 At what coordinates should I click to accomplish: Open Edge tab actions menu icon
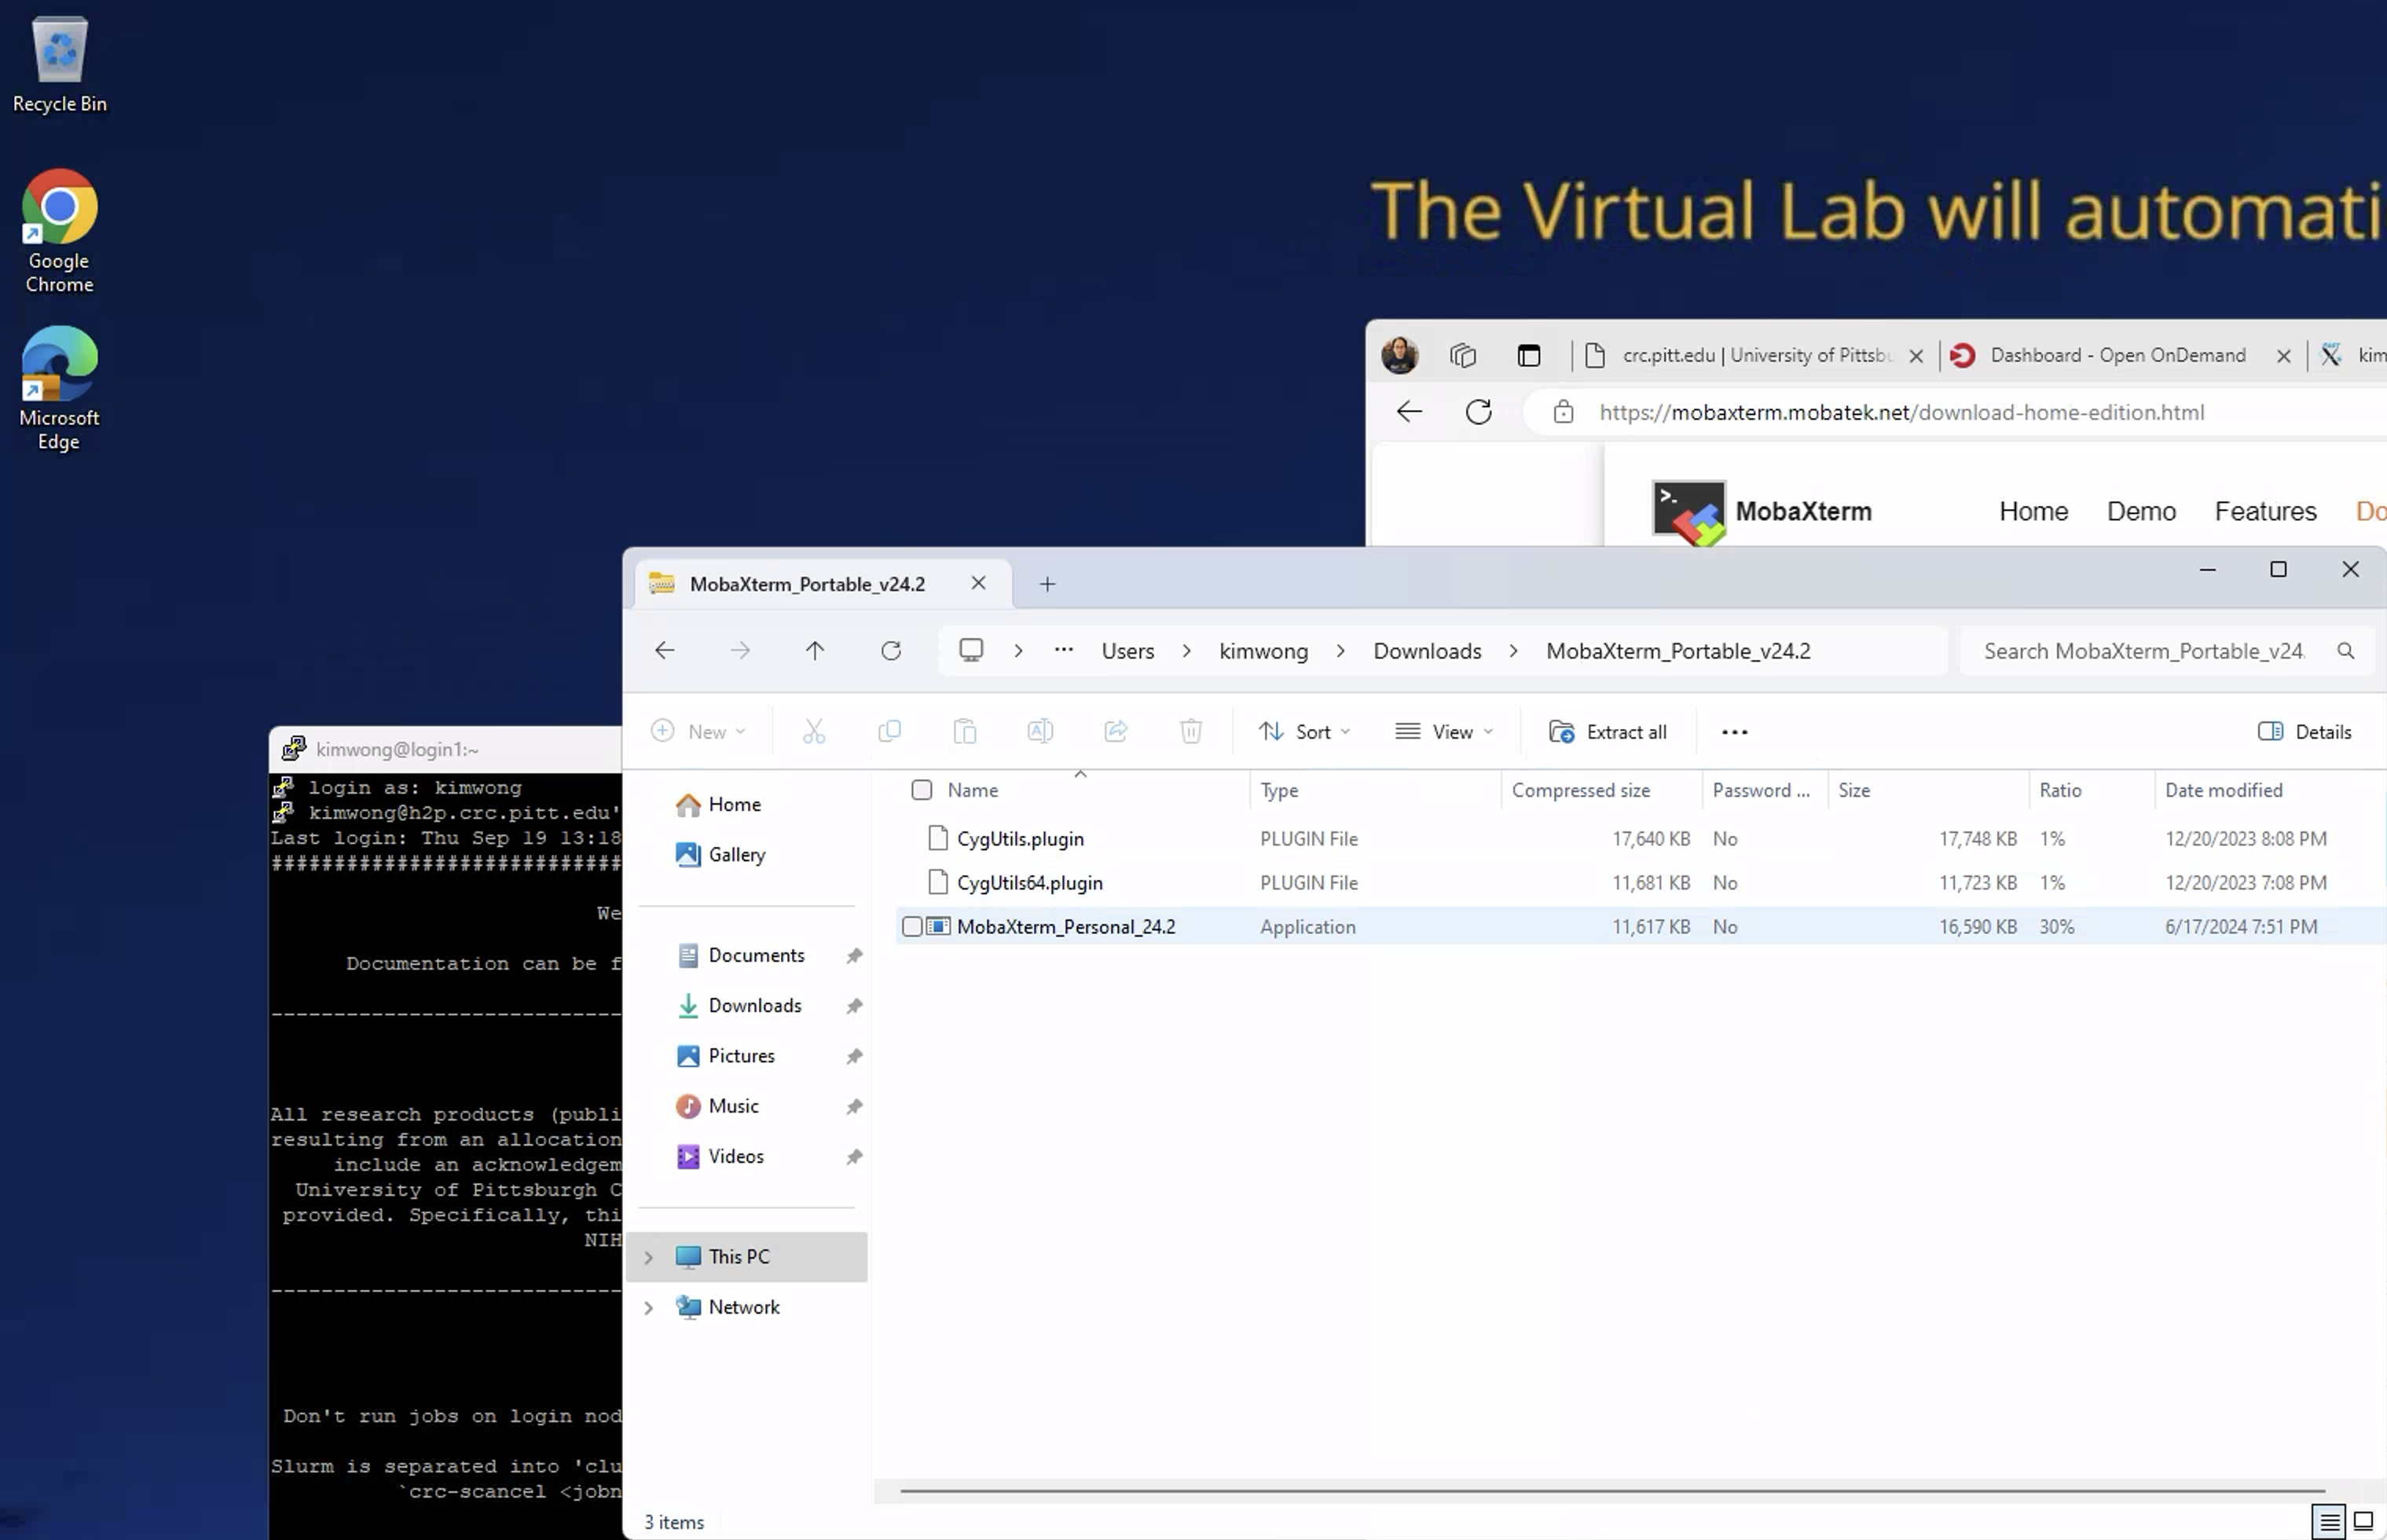click(1528, 355)
